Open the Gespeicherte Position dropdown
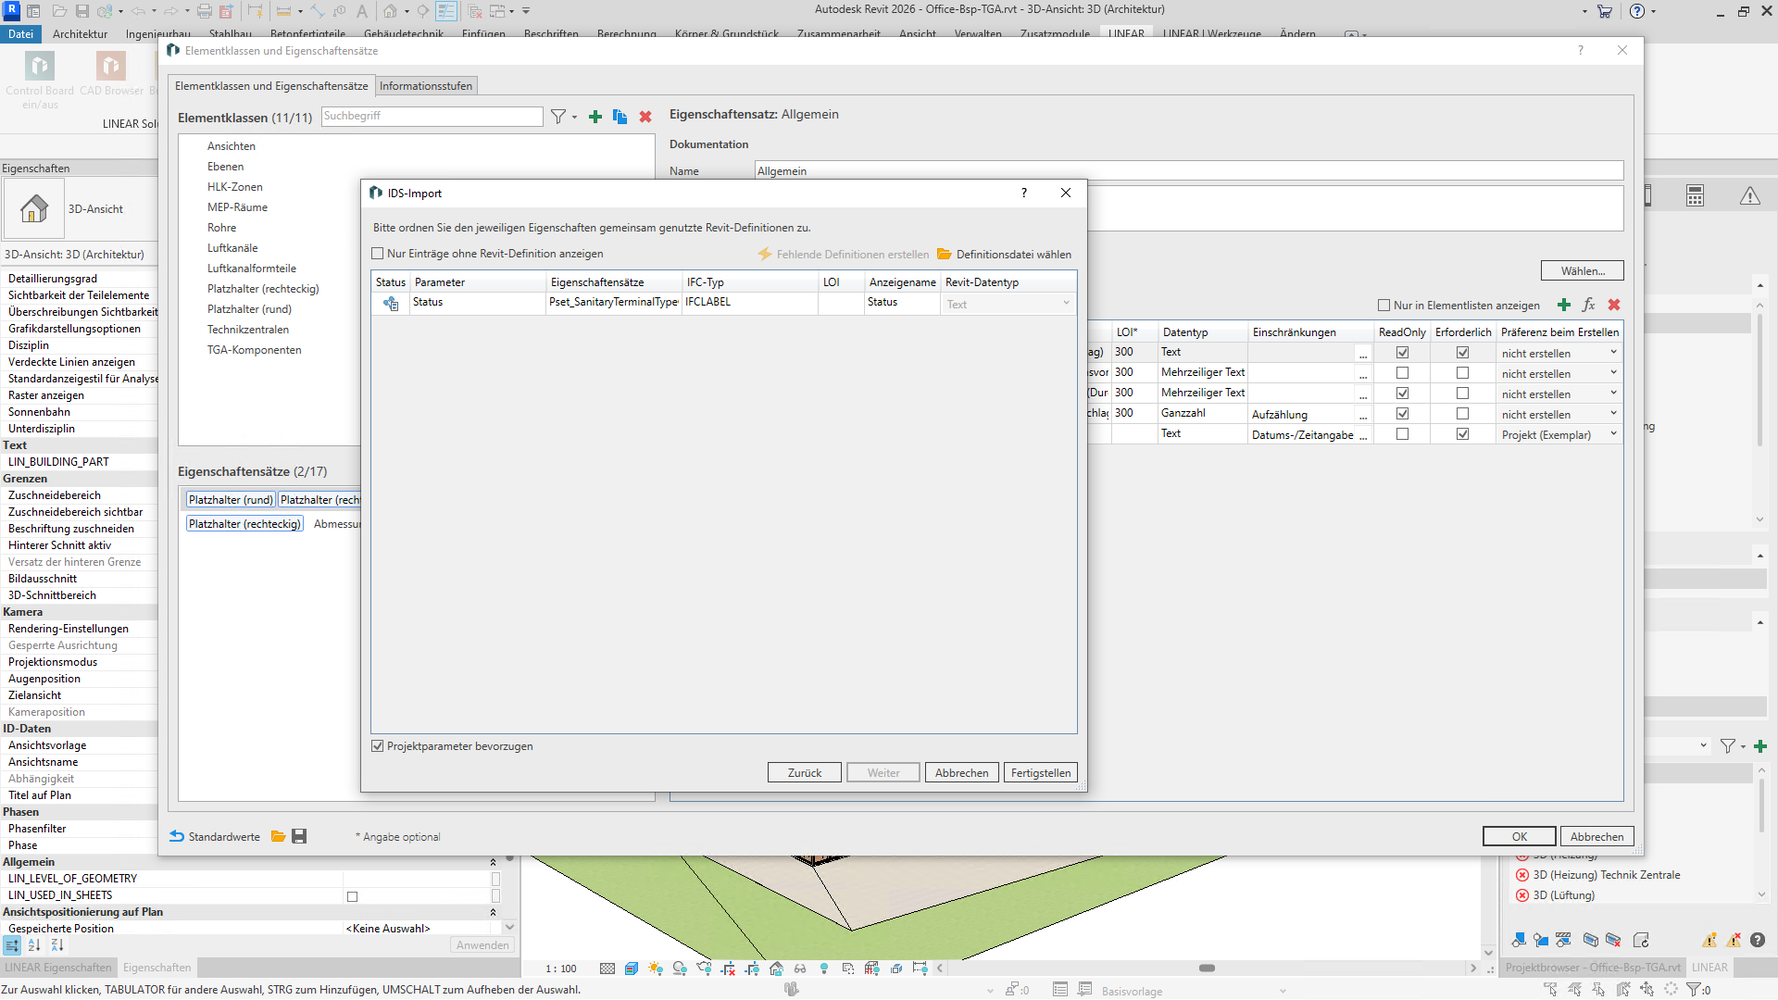Screen dimensions: 1778x1000 tap(509, 928)
